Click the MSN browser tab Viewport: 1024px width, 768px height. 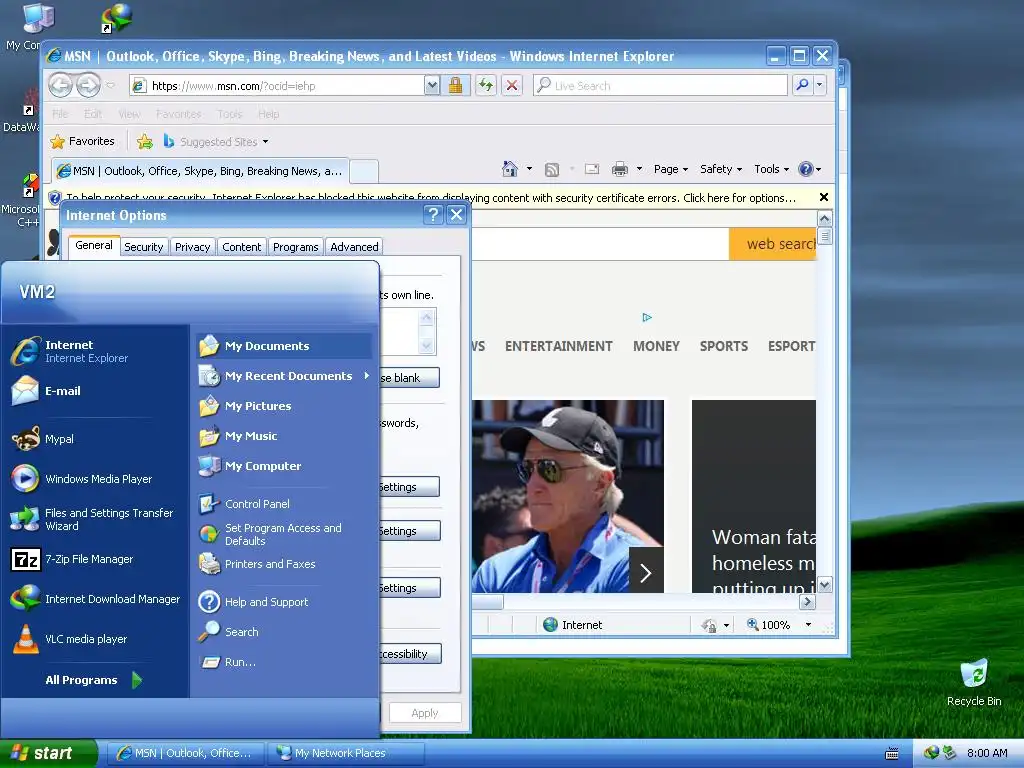pos(200,171)
